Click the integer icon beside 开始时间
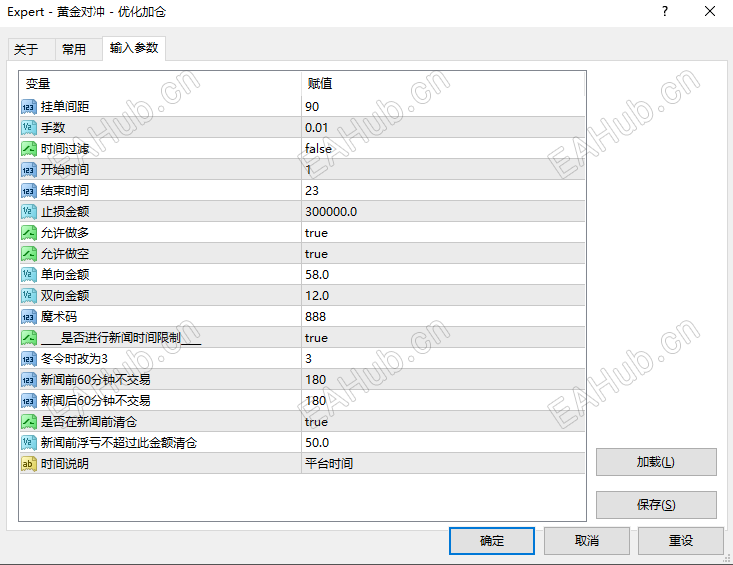Image resolution: width=733 pixels, height=565 pixels. coord(29,170)
